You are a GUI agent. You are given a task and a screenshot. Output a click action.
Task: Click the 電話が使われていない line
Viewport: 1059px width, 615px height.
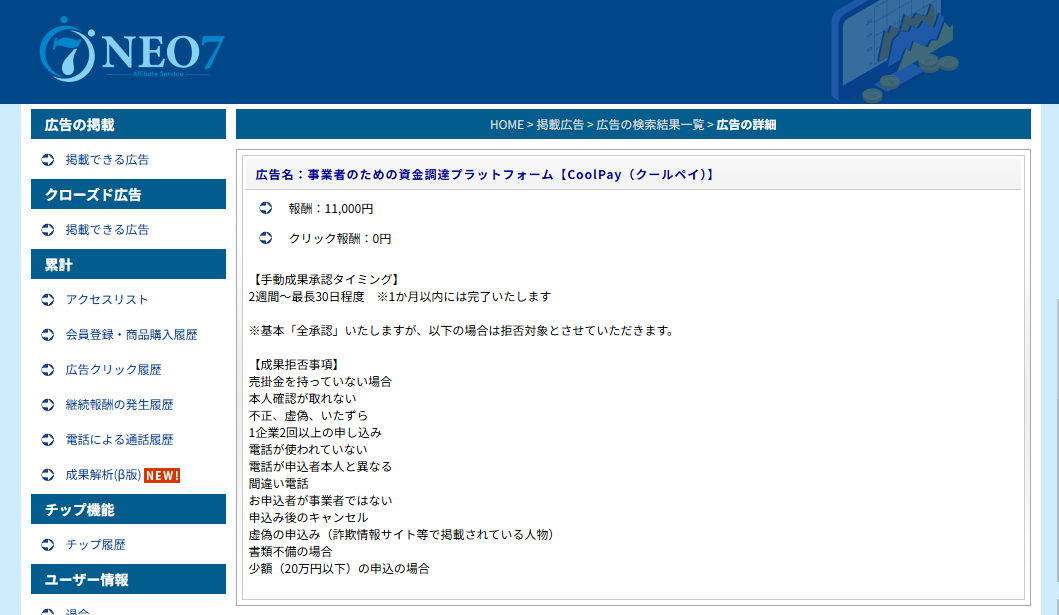click(308, 450)
